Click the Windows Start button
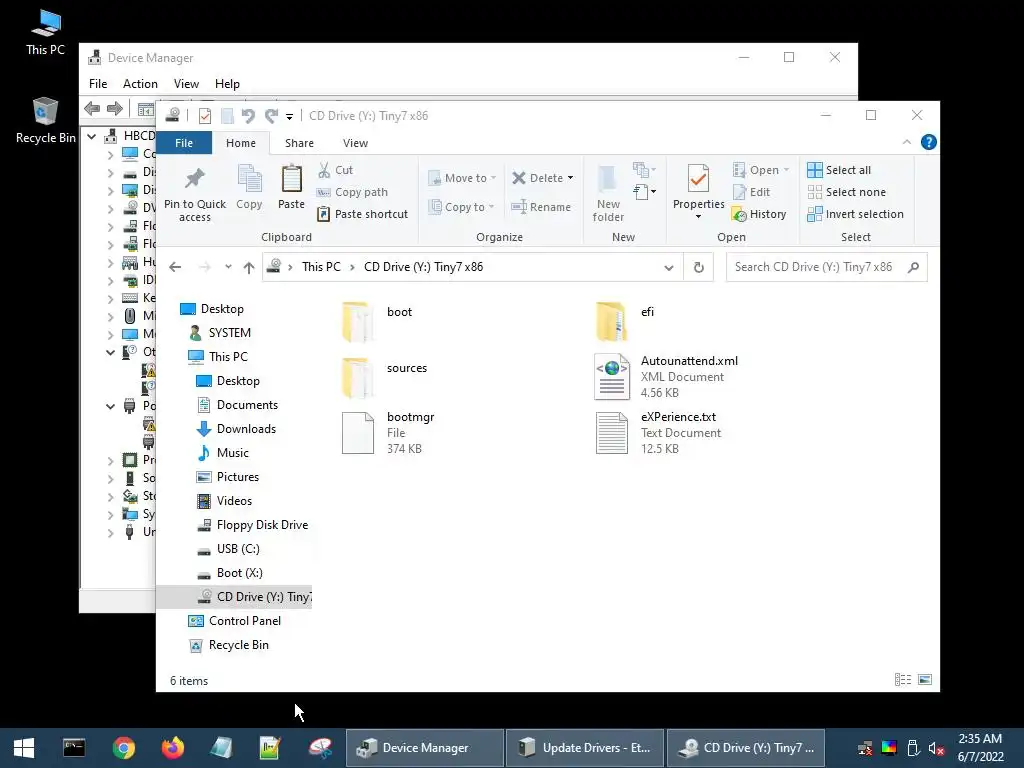 pyautogui.click(x=24, y=748)
